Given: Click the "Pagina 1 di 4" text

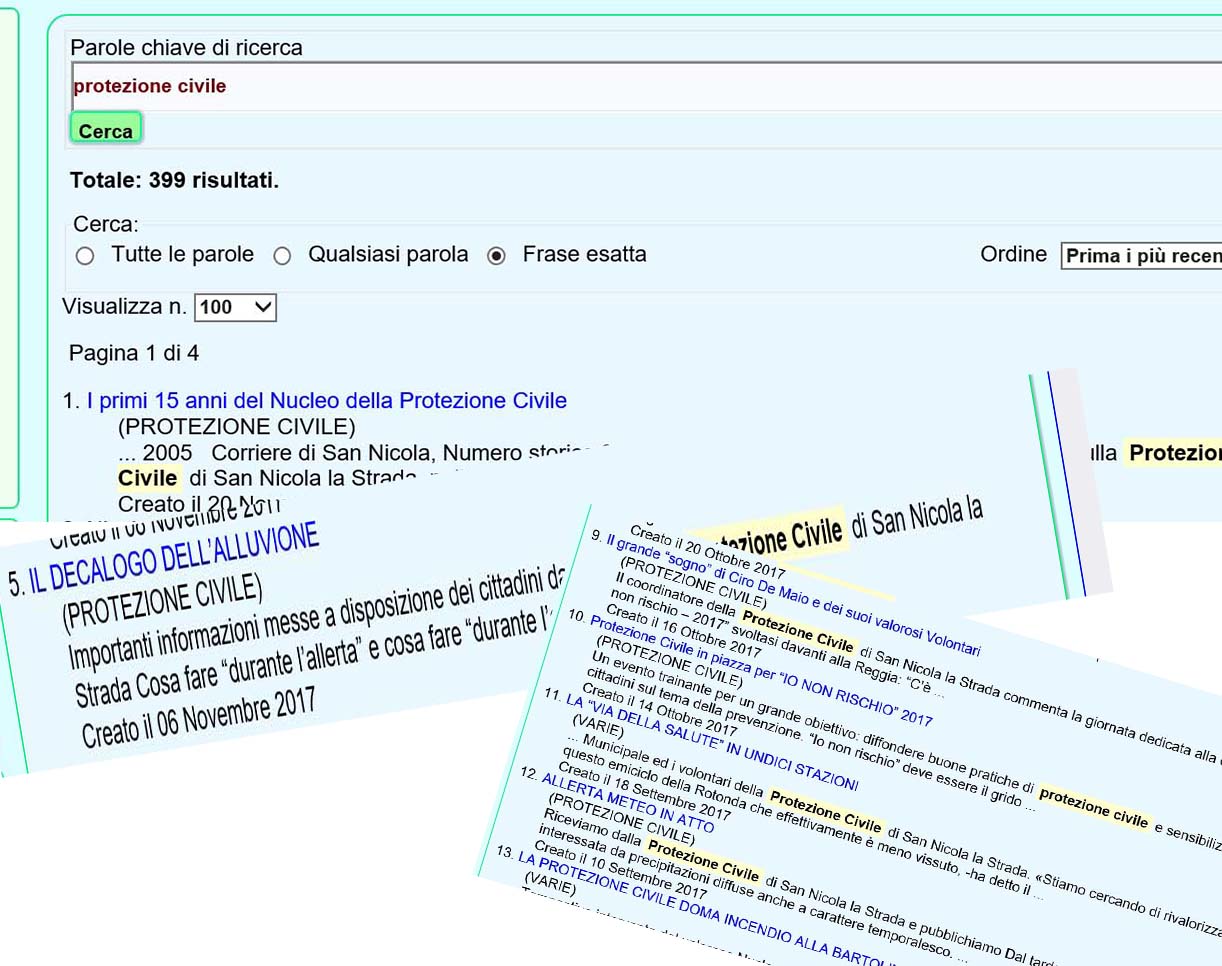Looking at the screenshot, I should 134,353.
